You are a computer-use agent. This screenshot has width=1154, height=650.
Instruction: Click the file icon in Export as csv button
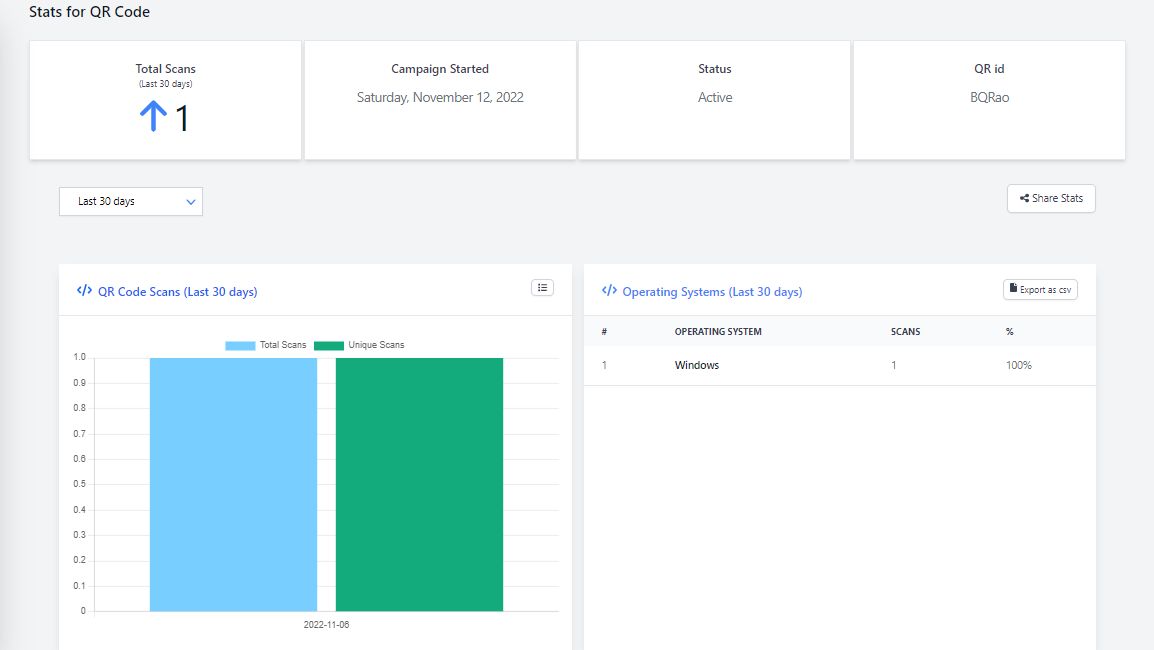(1013, 290)
